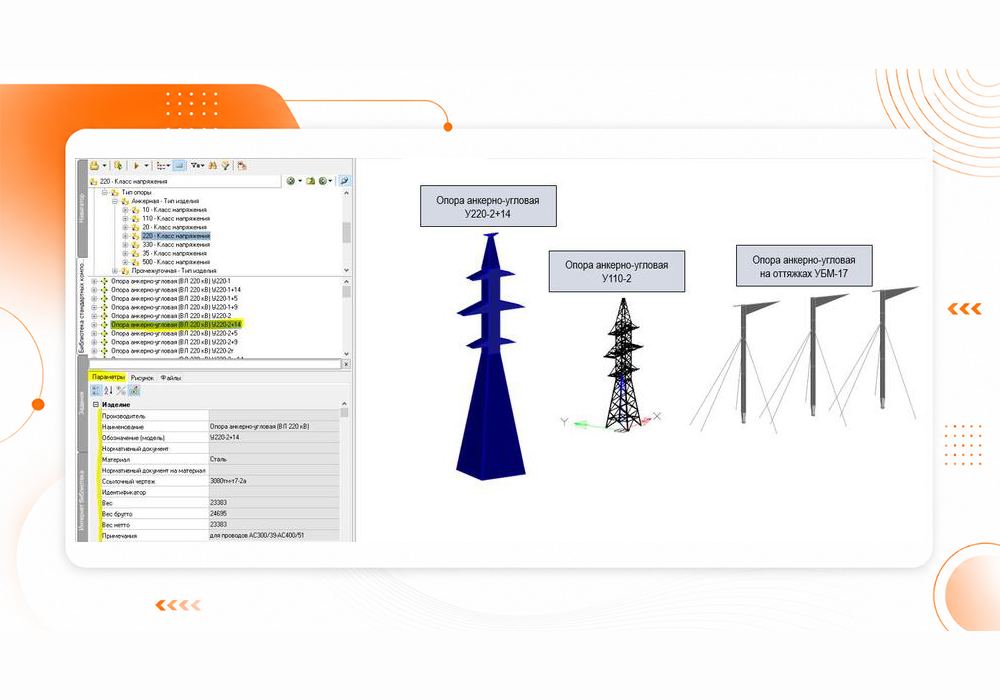Toggle the highlighted panel view toolbar button
The height and width of the screenshot is (700, 1000).
tap(179, 166)
